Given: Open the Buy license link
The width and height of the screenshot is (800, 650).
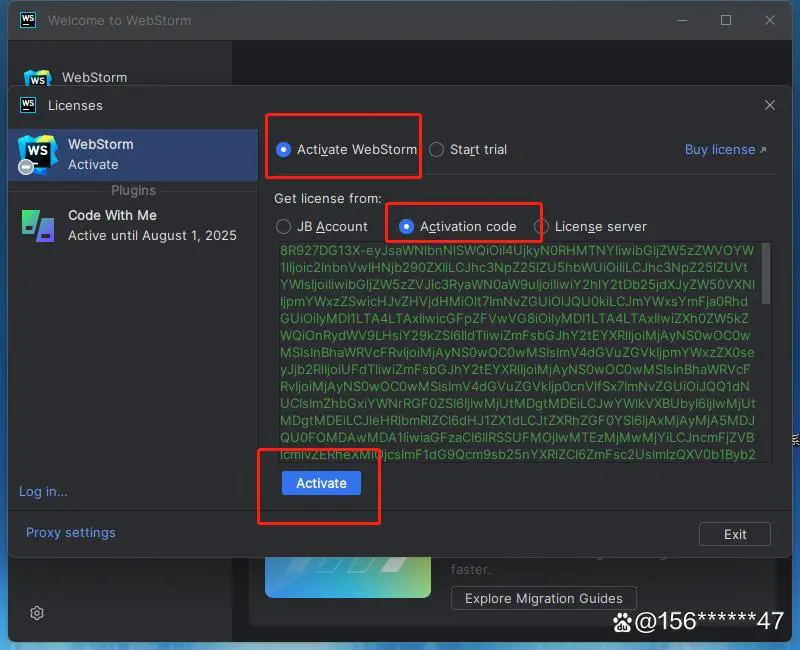Looking at the screenshot, I should click(x=725, y=150).
